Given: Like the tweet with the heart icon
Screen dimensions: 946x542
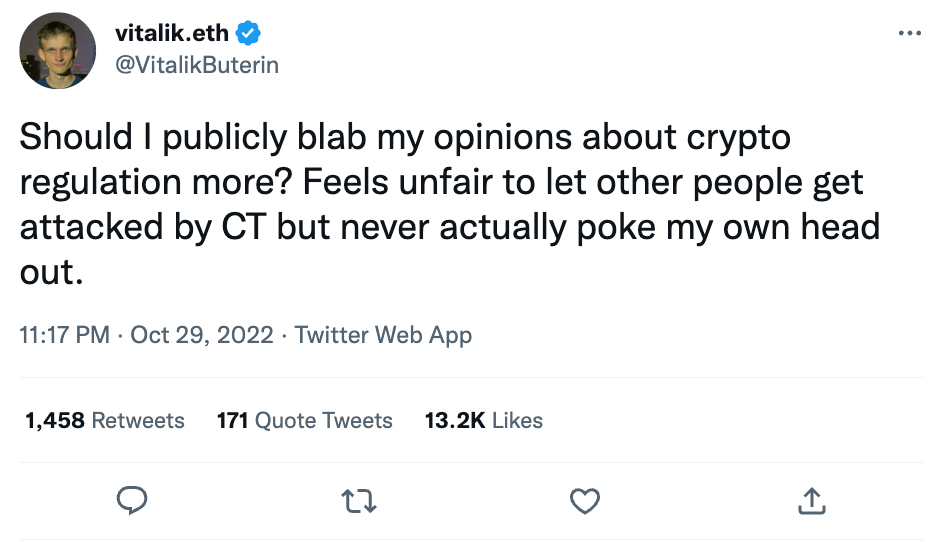Looking at the screenshot, I should pyautogui.click(x=585, y=499).
